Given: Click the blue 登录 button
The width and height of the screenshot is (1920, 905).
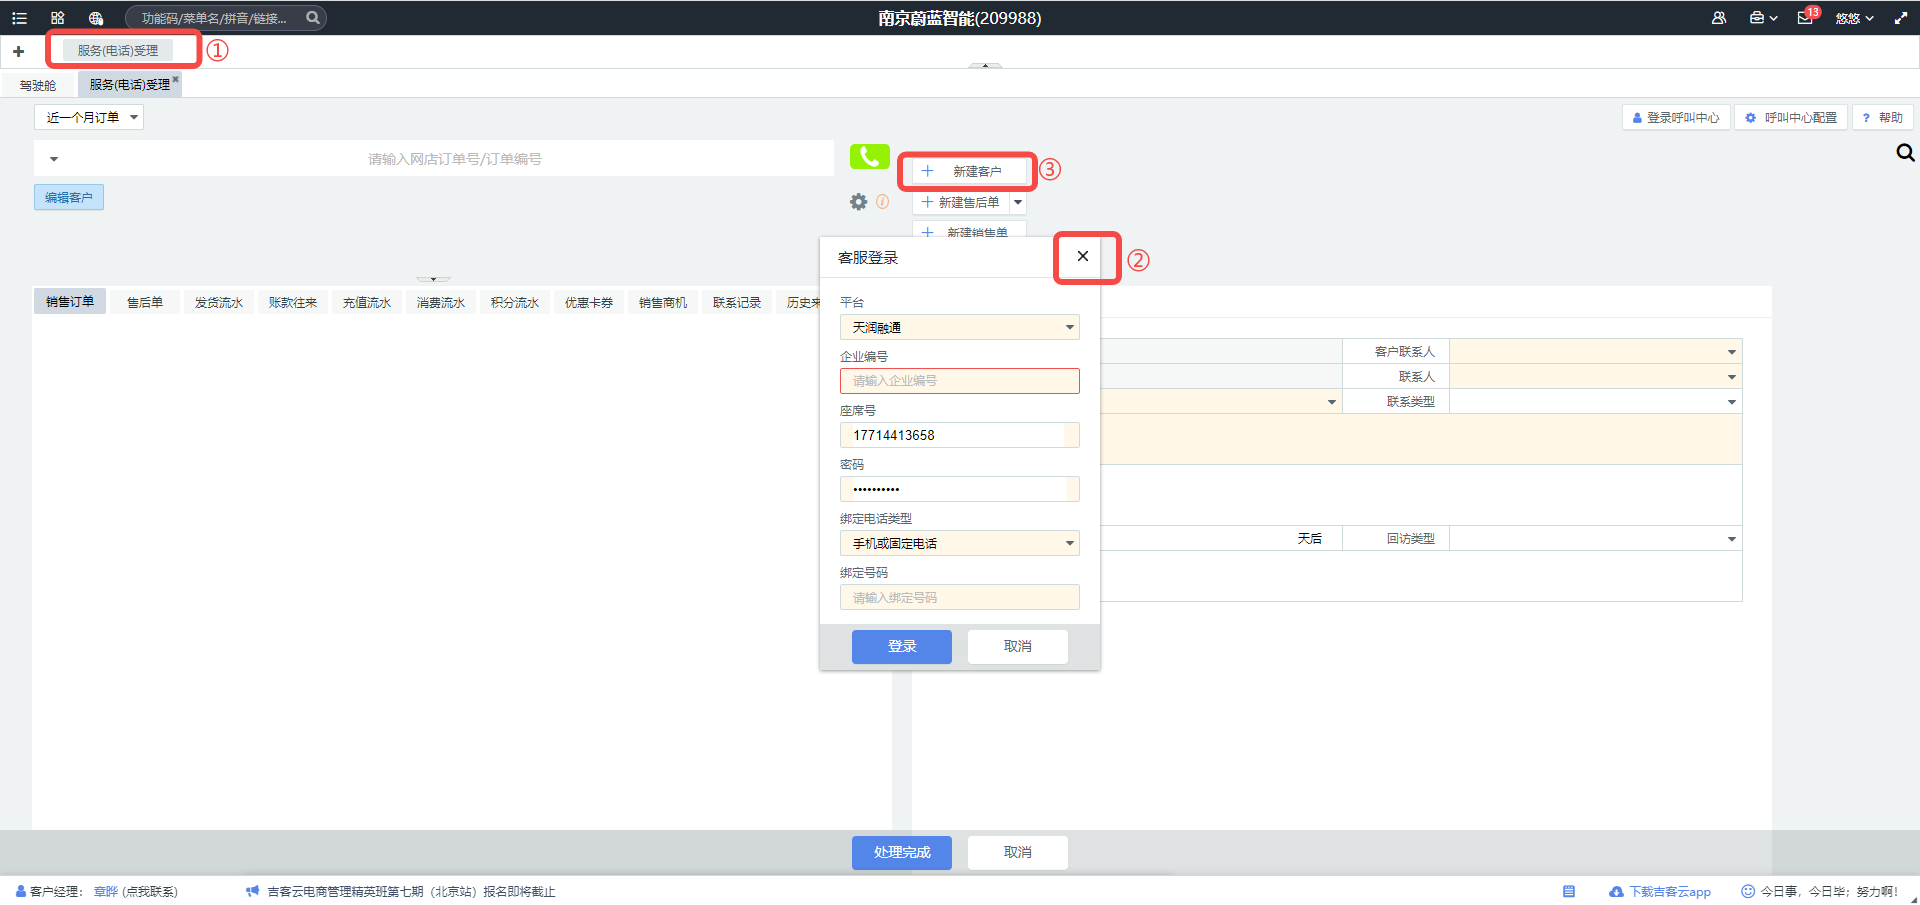Looking at the screenshot, I should [901, 646].
